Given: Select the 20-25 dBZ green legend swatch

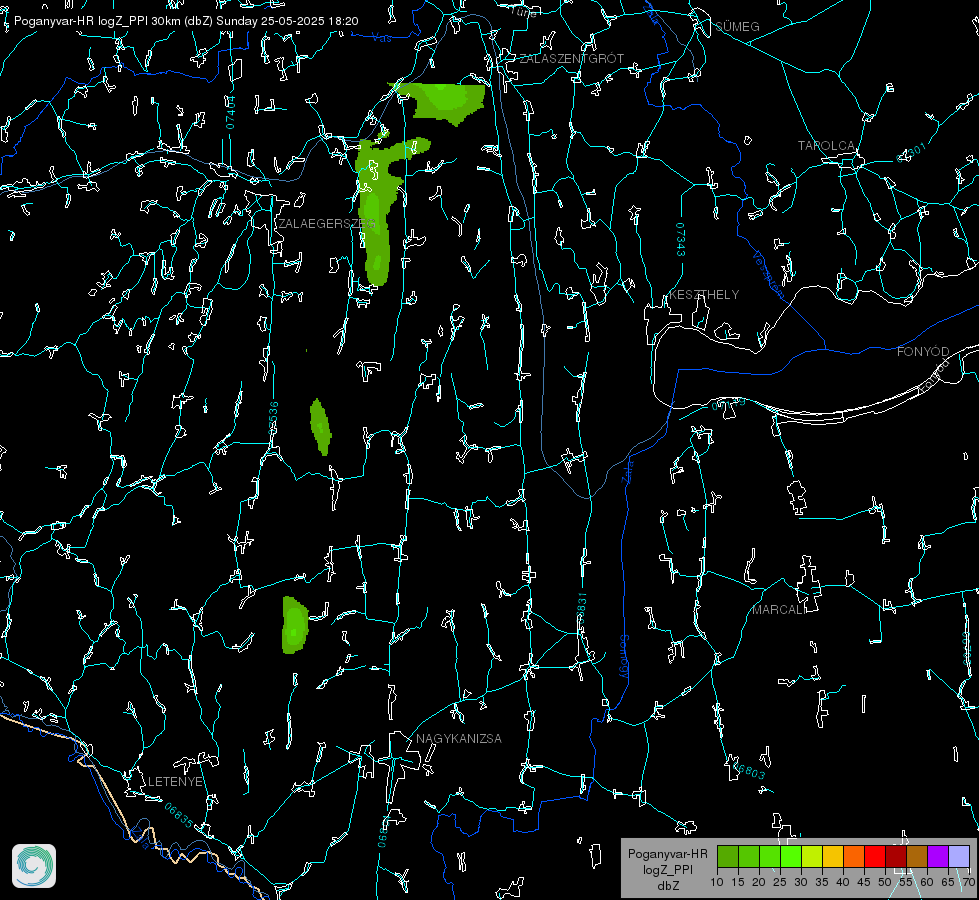Looking at the screenshot, I should 770,856.
